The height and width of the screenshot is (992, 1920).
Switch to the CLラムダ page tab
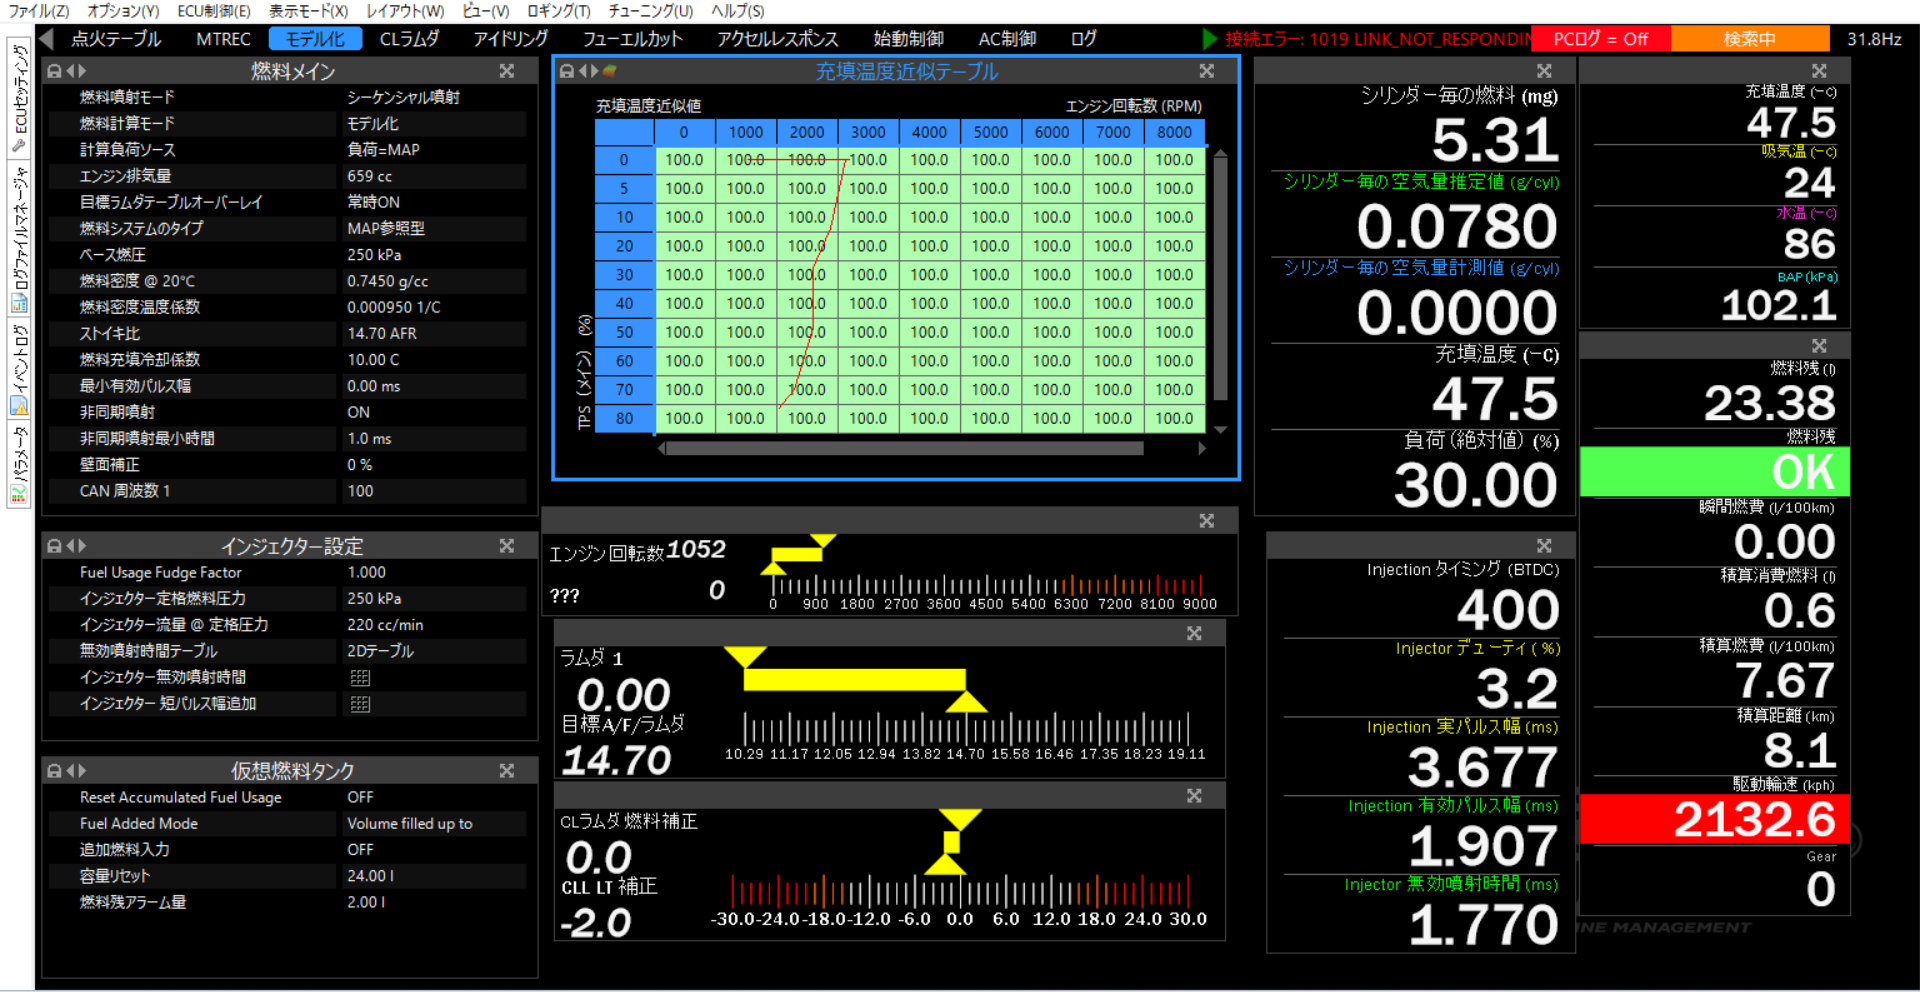point(409,39)
